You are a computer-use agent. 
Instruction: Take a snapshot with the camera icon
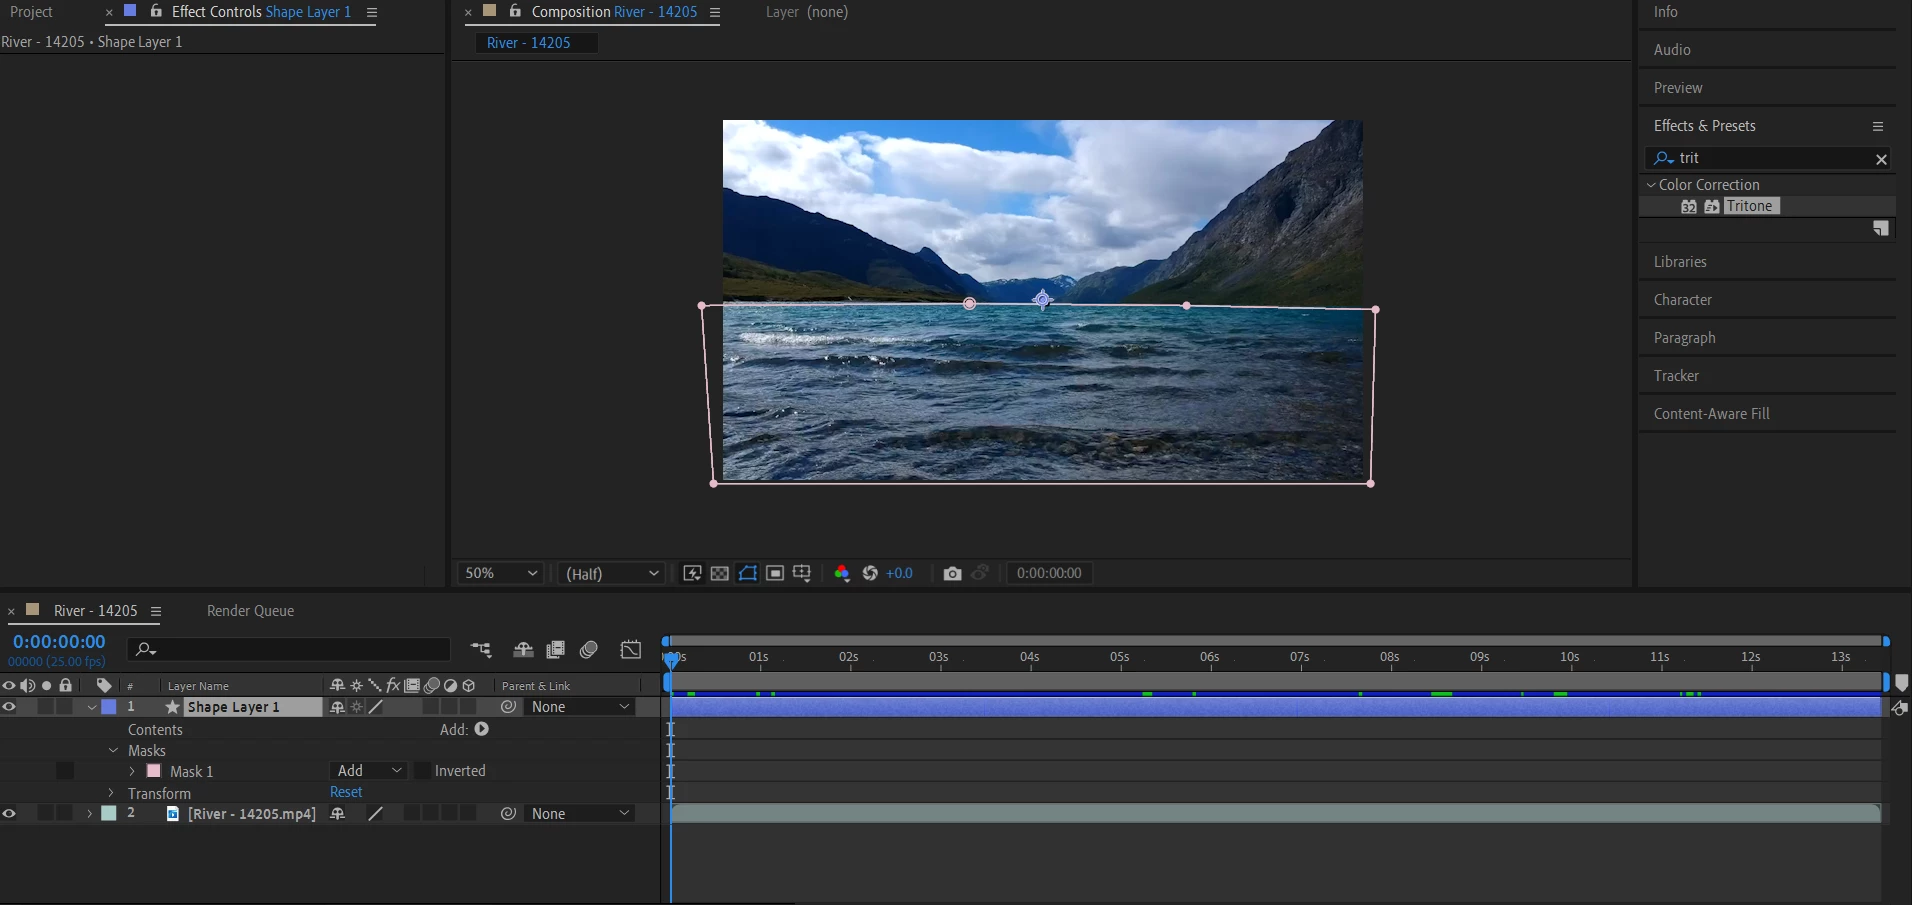[952, 573]
